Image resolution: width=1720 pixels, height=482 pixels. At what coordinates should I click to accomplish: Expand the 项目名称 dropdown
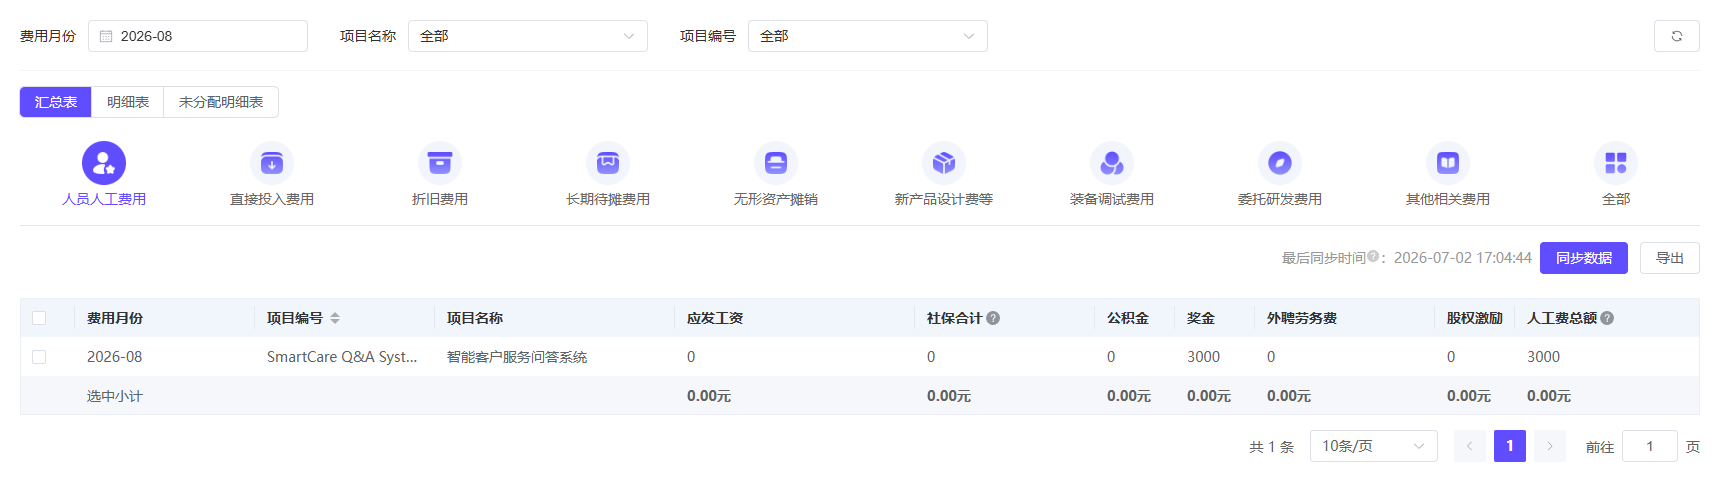[x=528, y=36]
